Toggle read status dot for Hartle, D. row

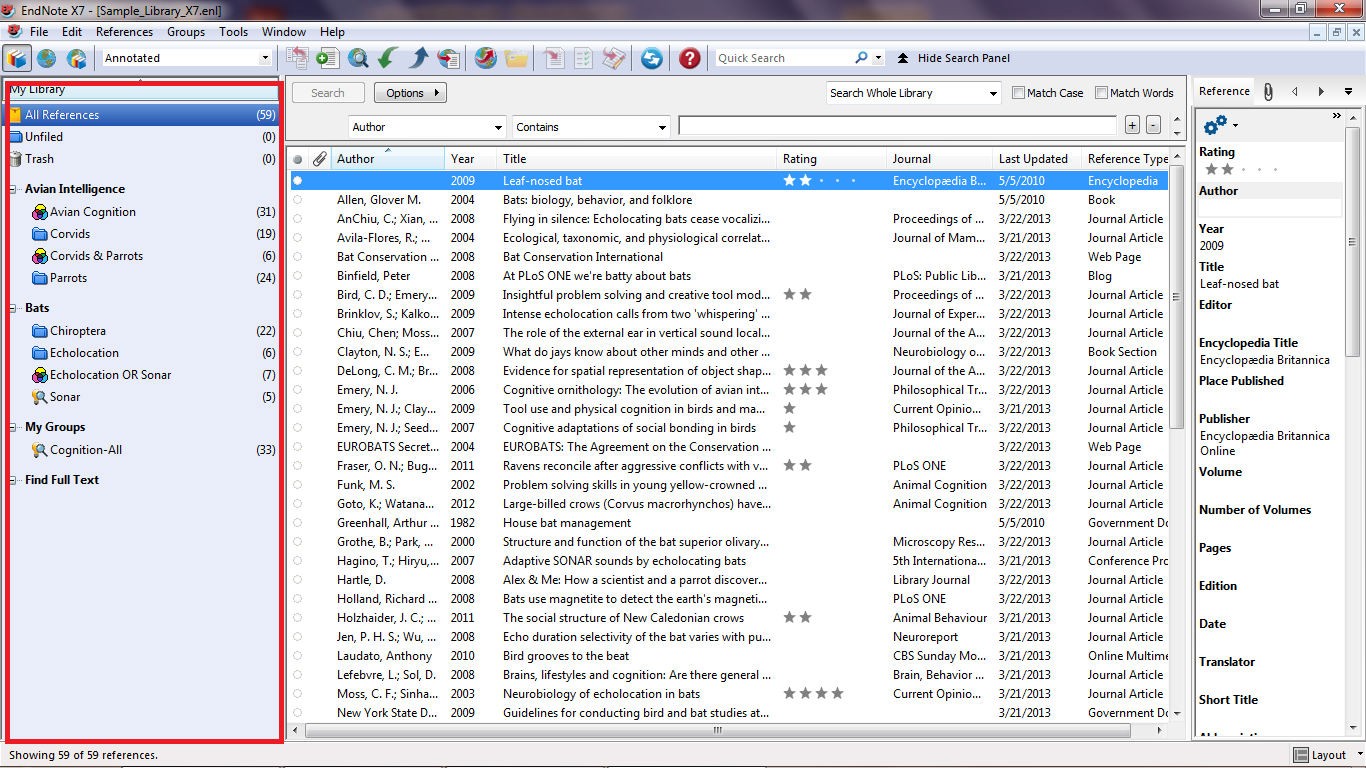(x=297, y=580)
